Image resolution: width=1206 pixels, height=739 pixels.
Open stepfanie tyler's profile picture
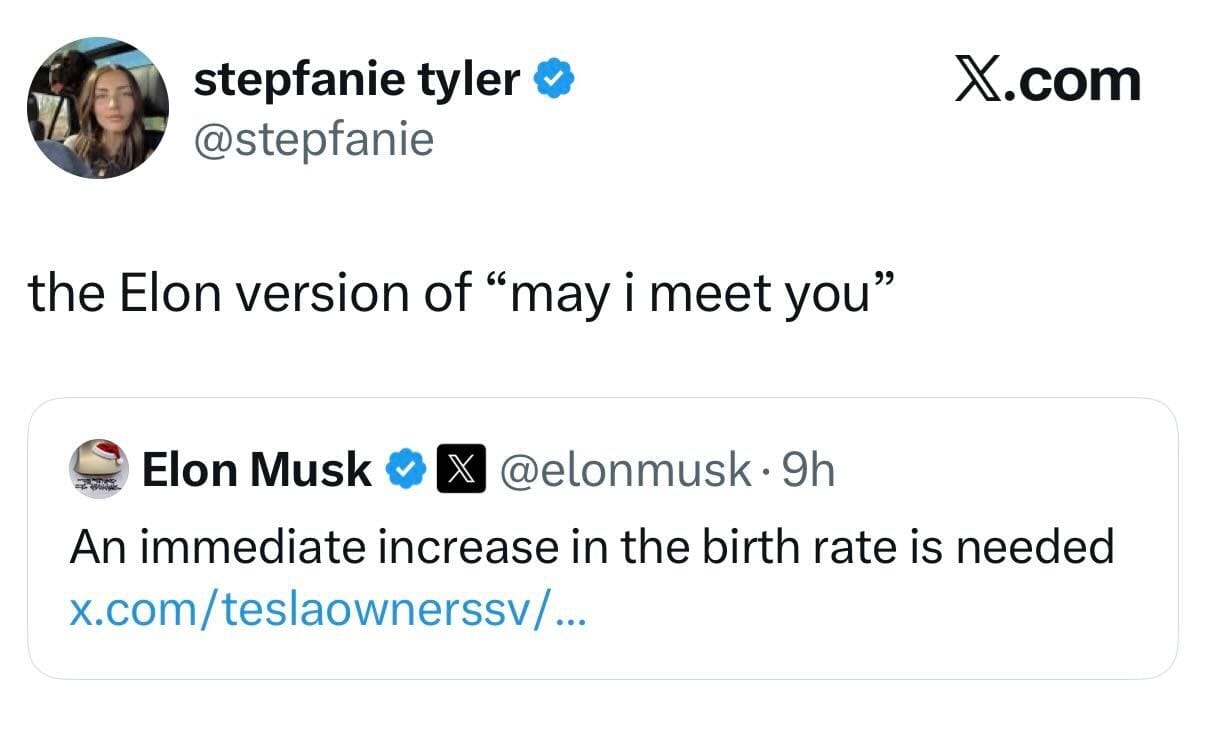[x=97, y=108]
